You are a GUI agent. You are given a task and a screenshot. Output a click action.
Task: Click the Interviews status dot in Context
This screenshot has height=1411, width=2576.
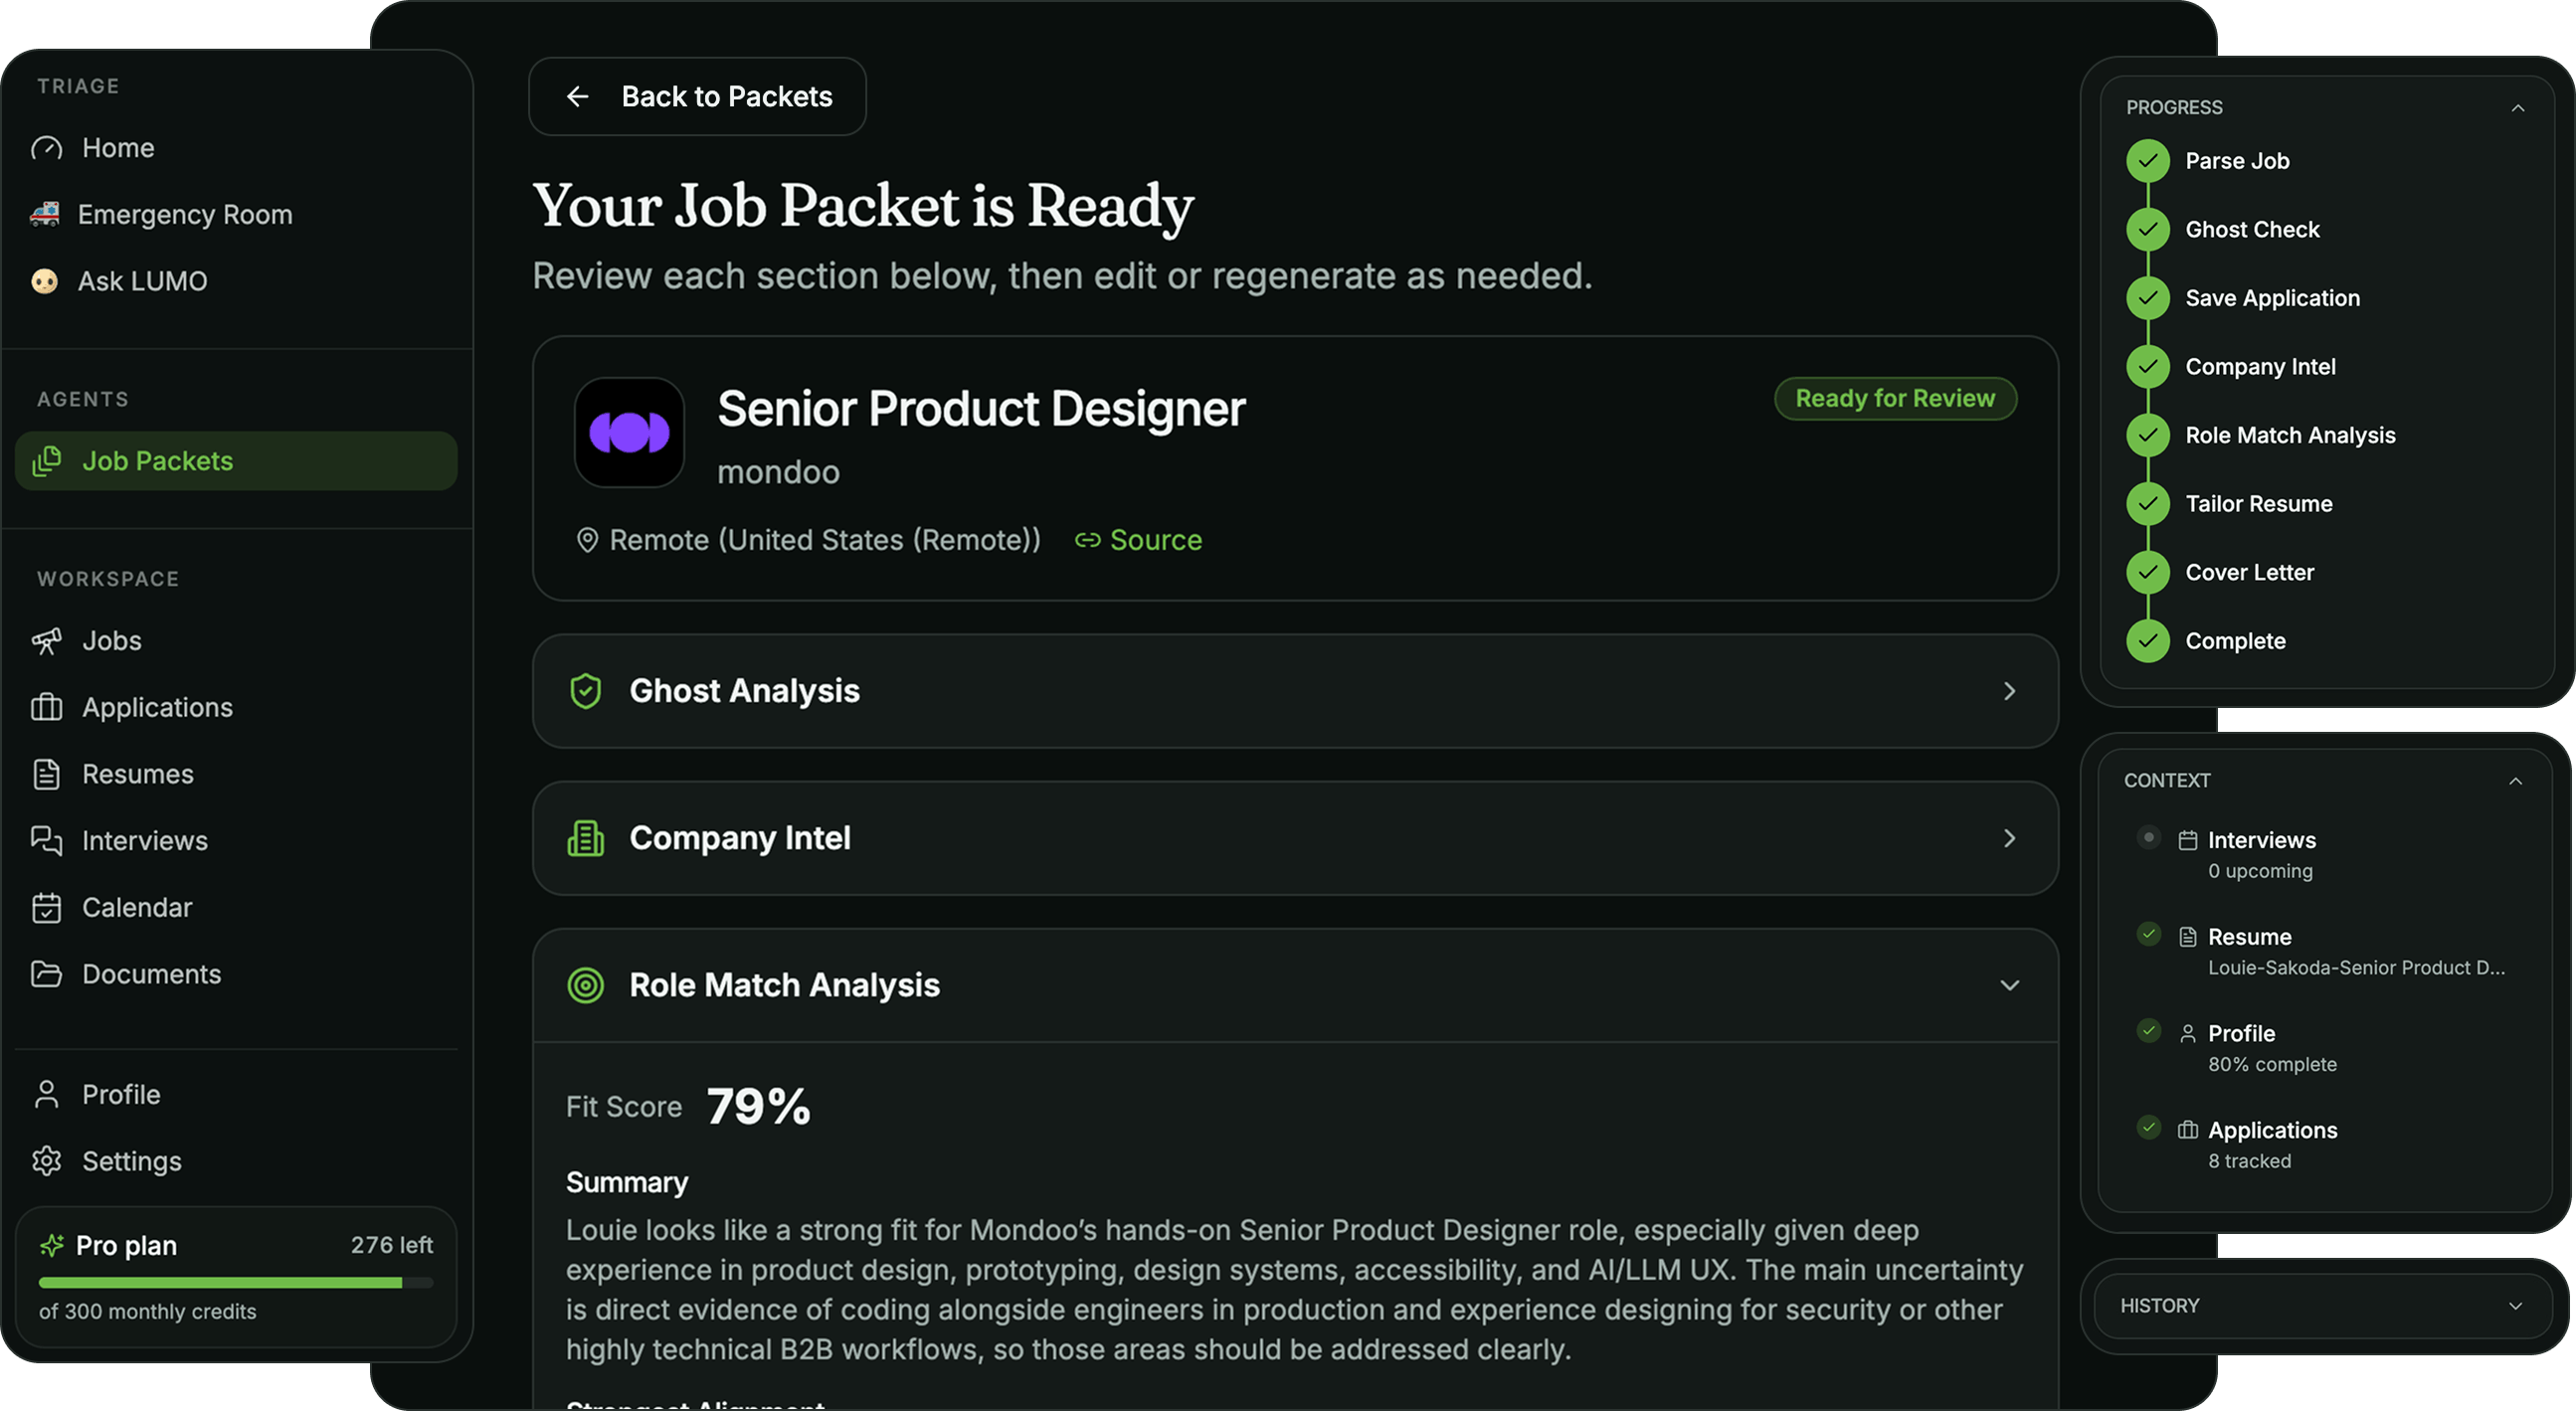[2148, 837]
